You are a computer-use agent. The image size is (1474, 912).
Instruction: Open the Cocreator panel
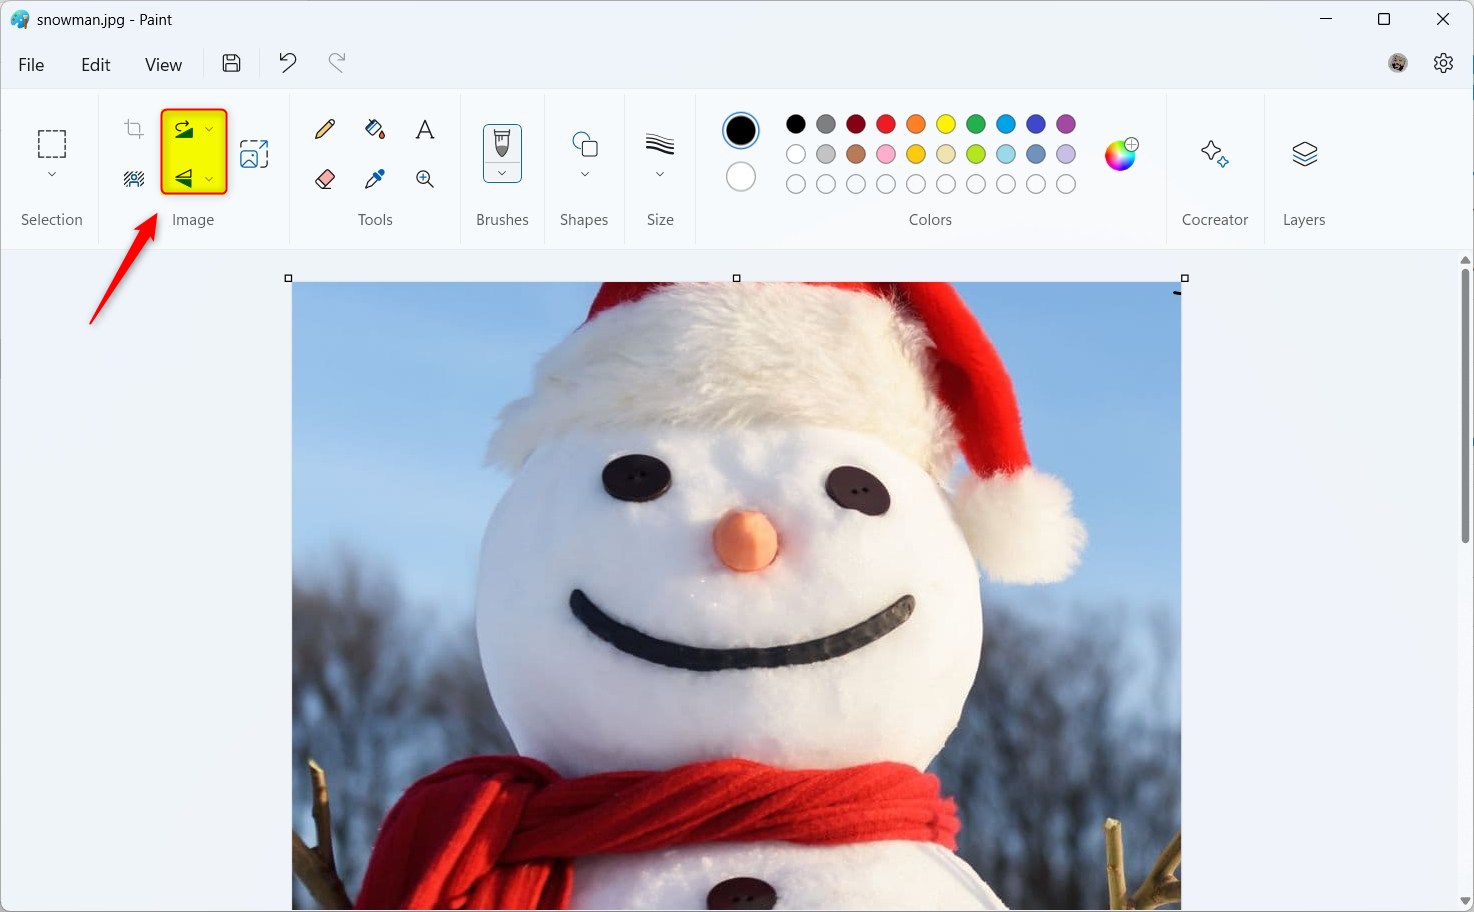[1214, 168]
